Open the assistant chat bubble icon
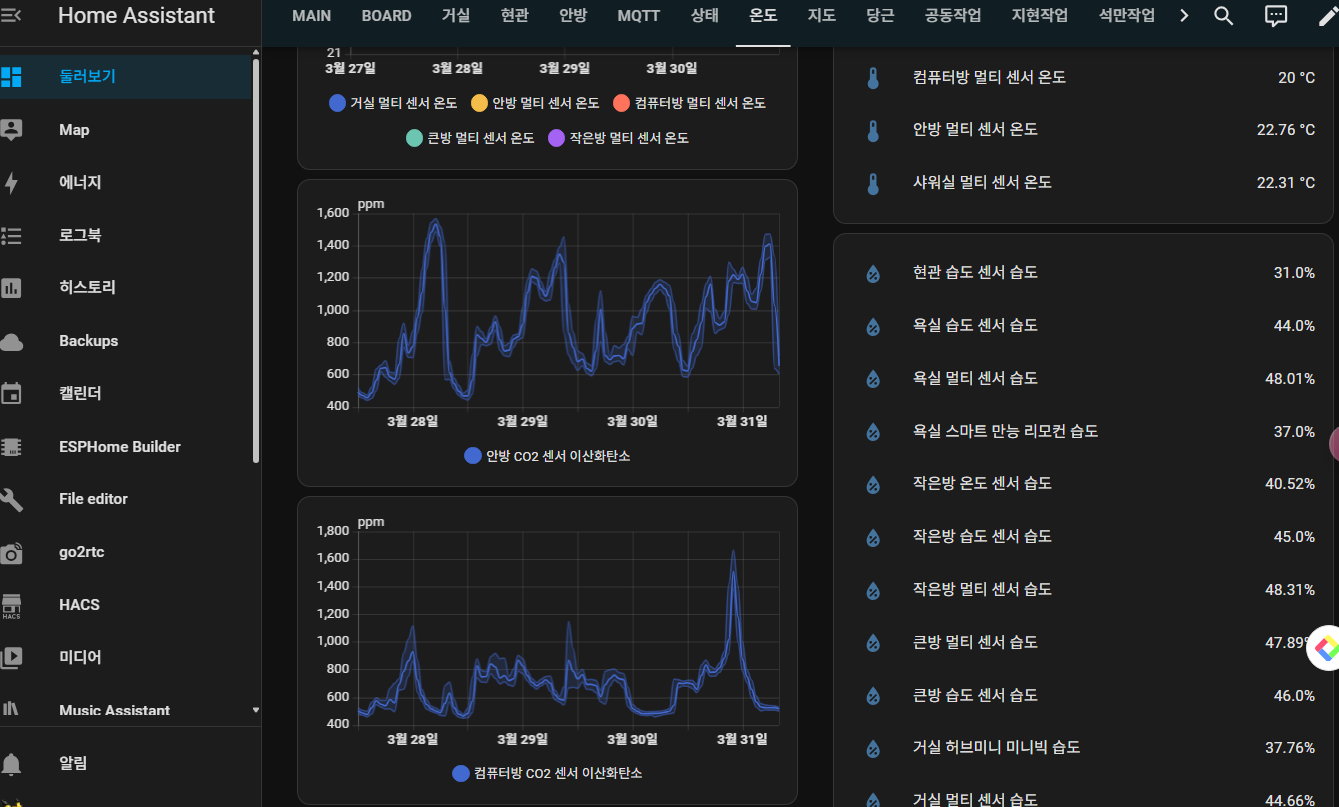The height and width of the screenshot is (807, 1339). tap(1275, 16)
